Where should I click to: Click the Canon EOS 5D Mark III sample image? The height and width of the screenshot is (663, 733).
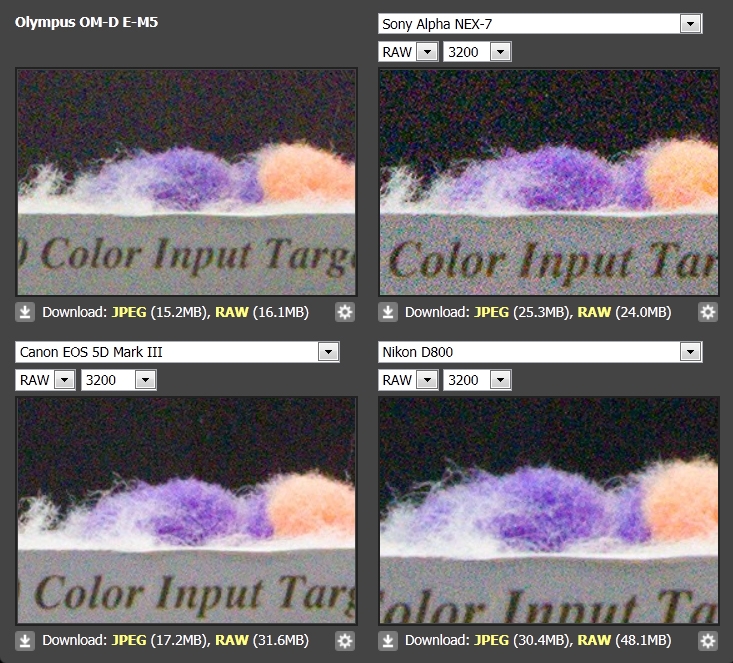(x=187, y=511)
